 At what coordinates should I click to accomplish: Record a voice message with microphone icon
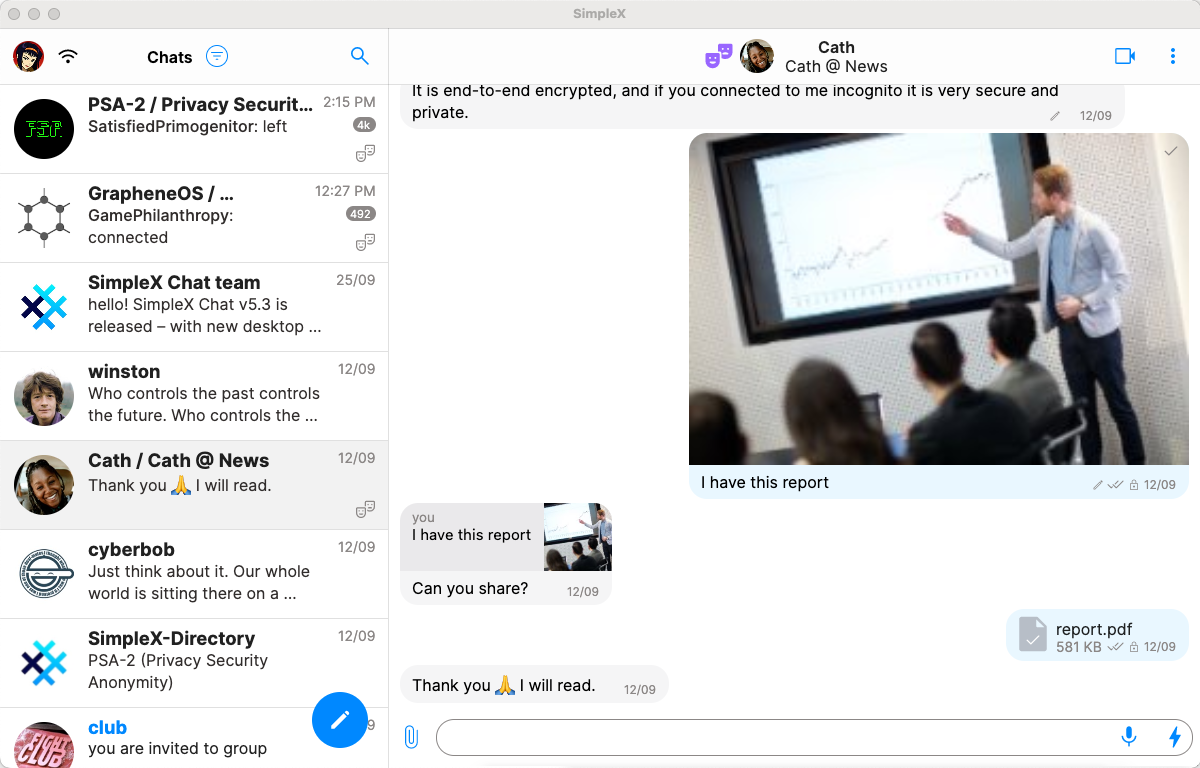click(x=1129, y=738)
